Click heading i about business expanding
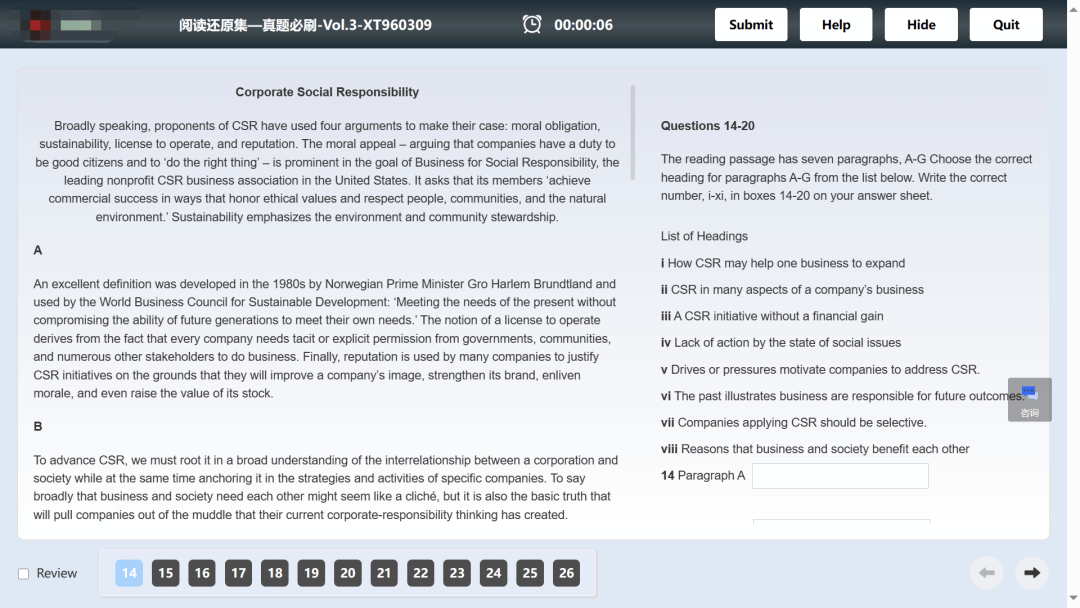1080x608 pixels. [782, 263]
